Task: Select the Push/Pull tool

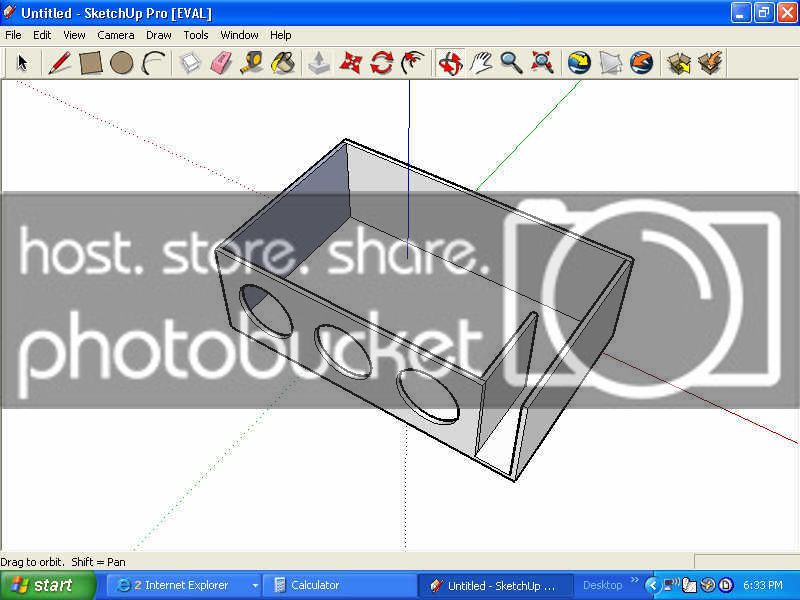Action: click(x=319, y=63)
